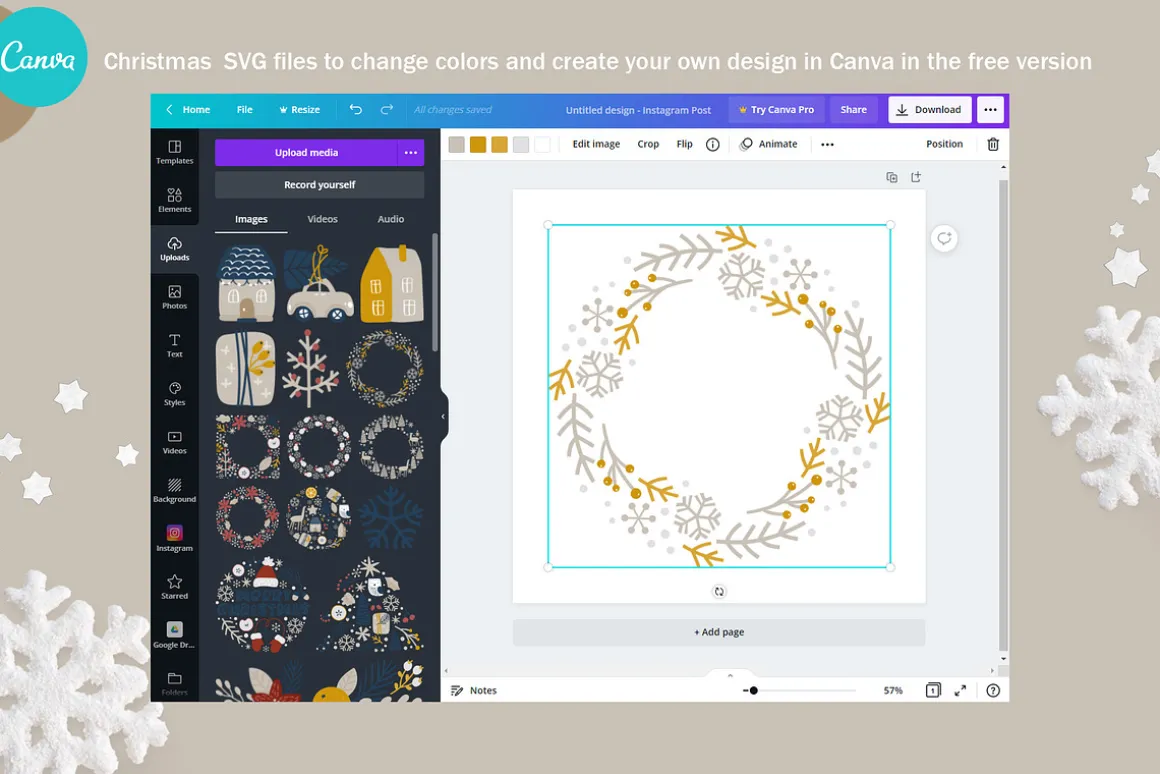The height and width of the screenshot is (774, 1160).
Task: Open the Instagram sidebar panel
Action: point(175,539)
